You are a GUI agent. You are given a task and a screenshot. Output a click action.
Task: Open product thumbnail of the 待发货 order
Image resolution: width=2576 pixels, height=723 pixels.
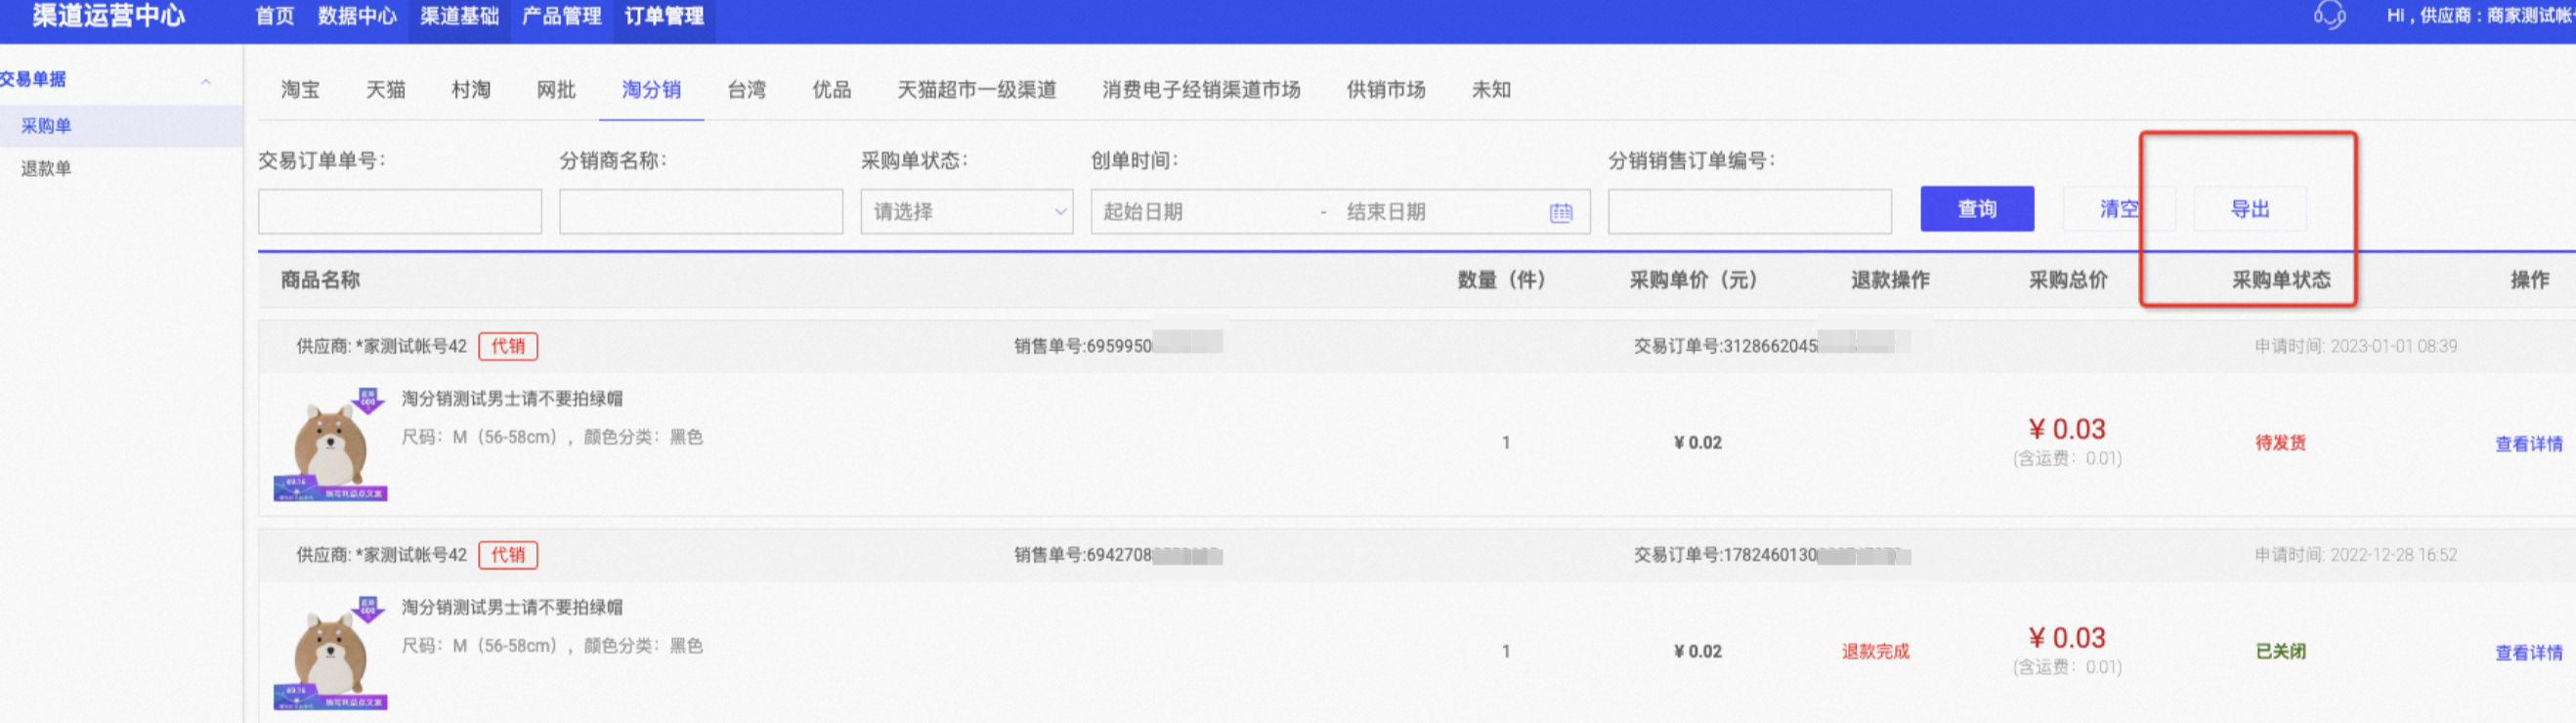331,445
